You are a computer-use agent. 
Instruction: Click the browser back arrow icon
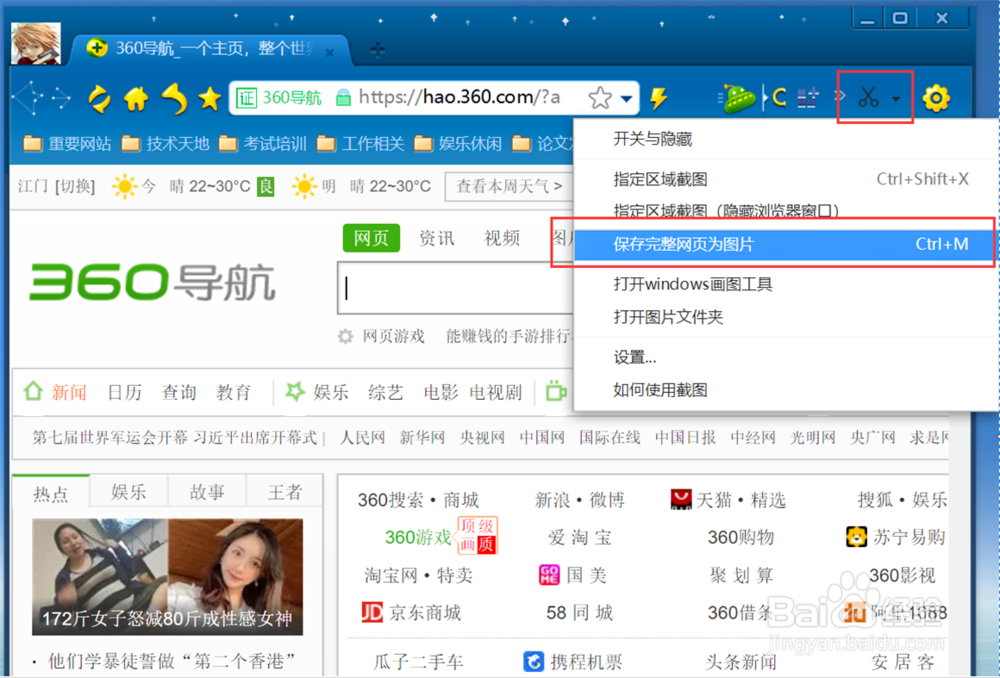[x=27, y=98]
